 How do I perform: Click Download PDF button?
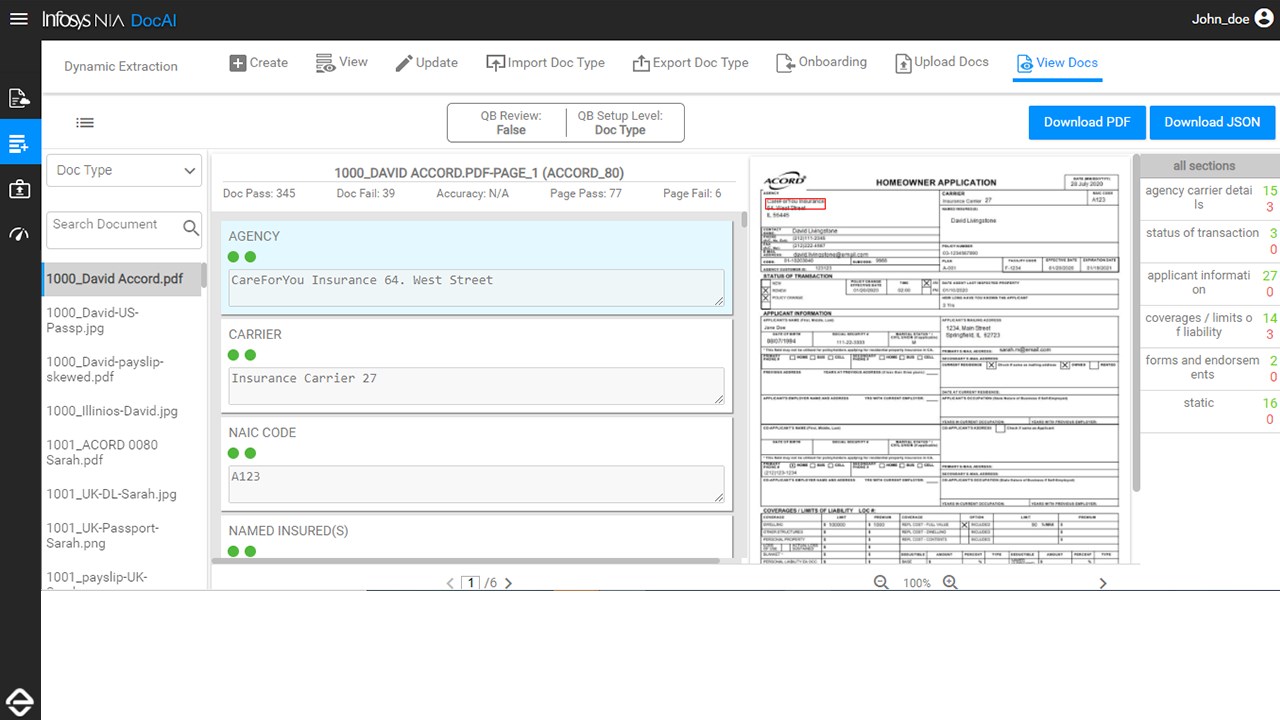1087,122
